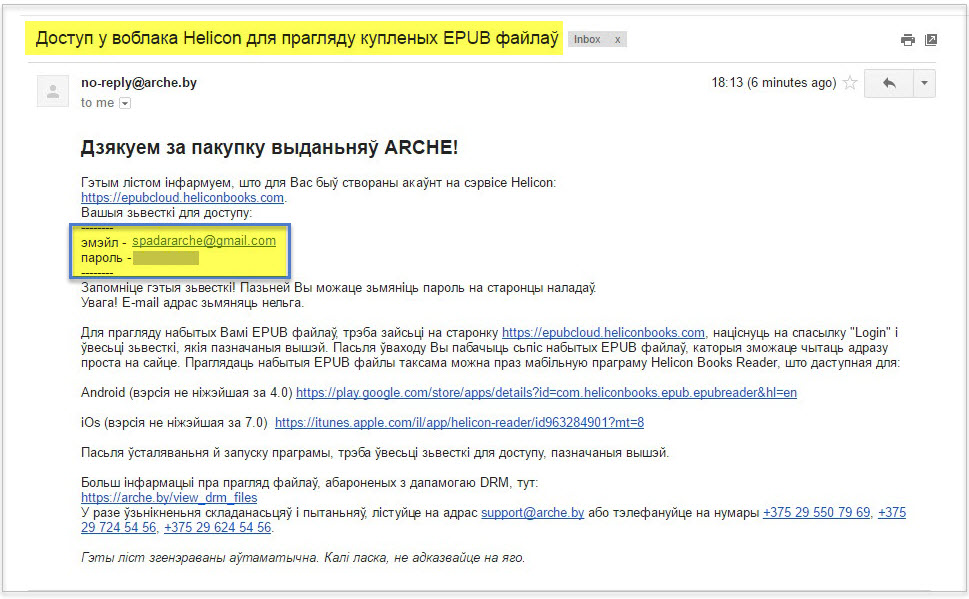
Task: Print the email using the printer icon
Action: coord(907,40)
